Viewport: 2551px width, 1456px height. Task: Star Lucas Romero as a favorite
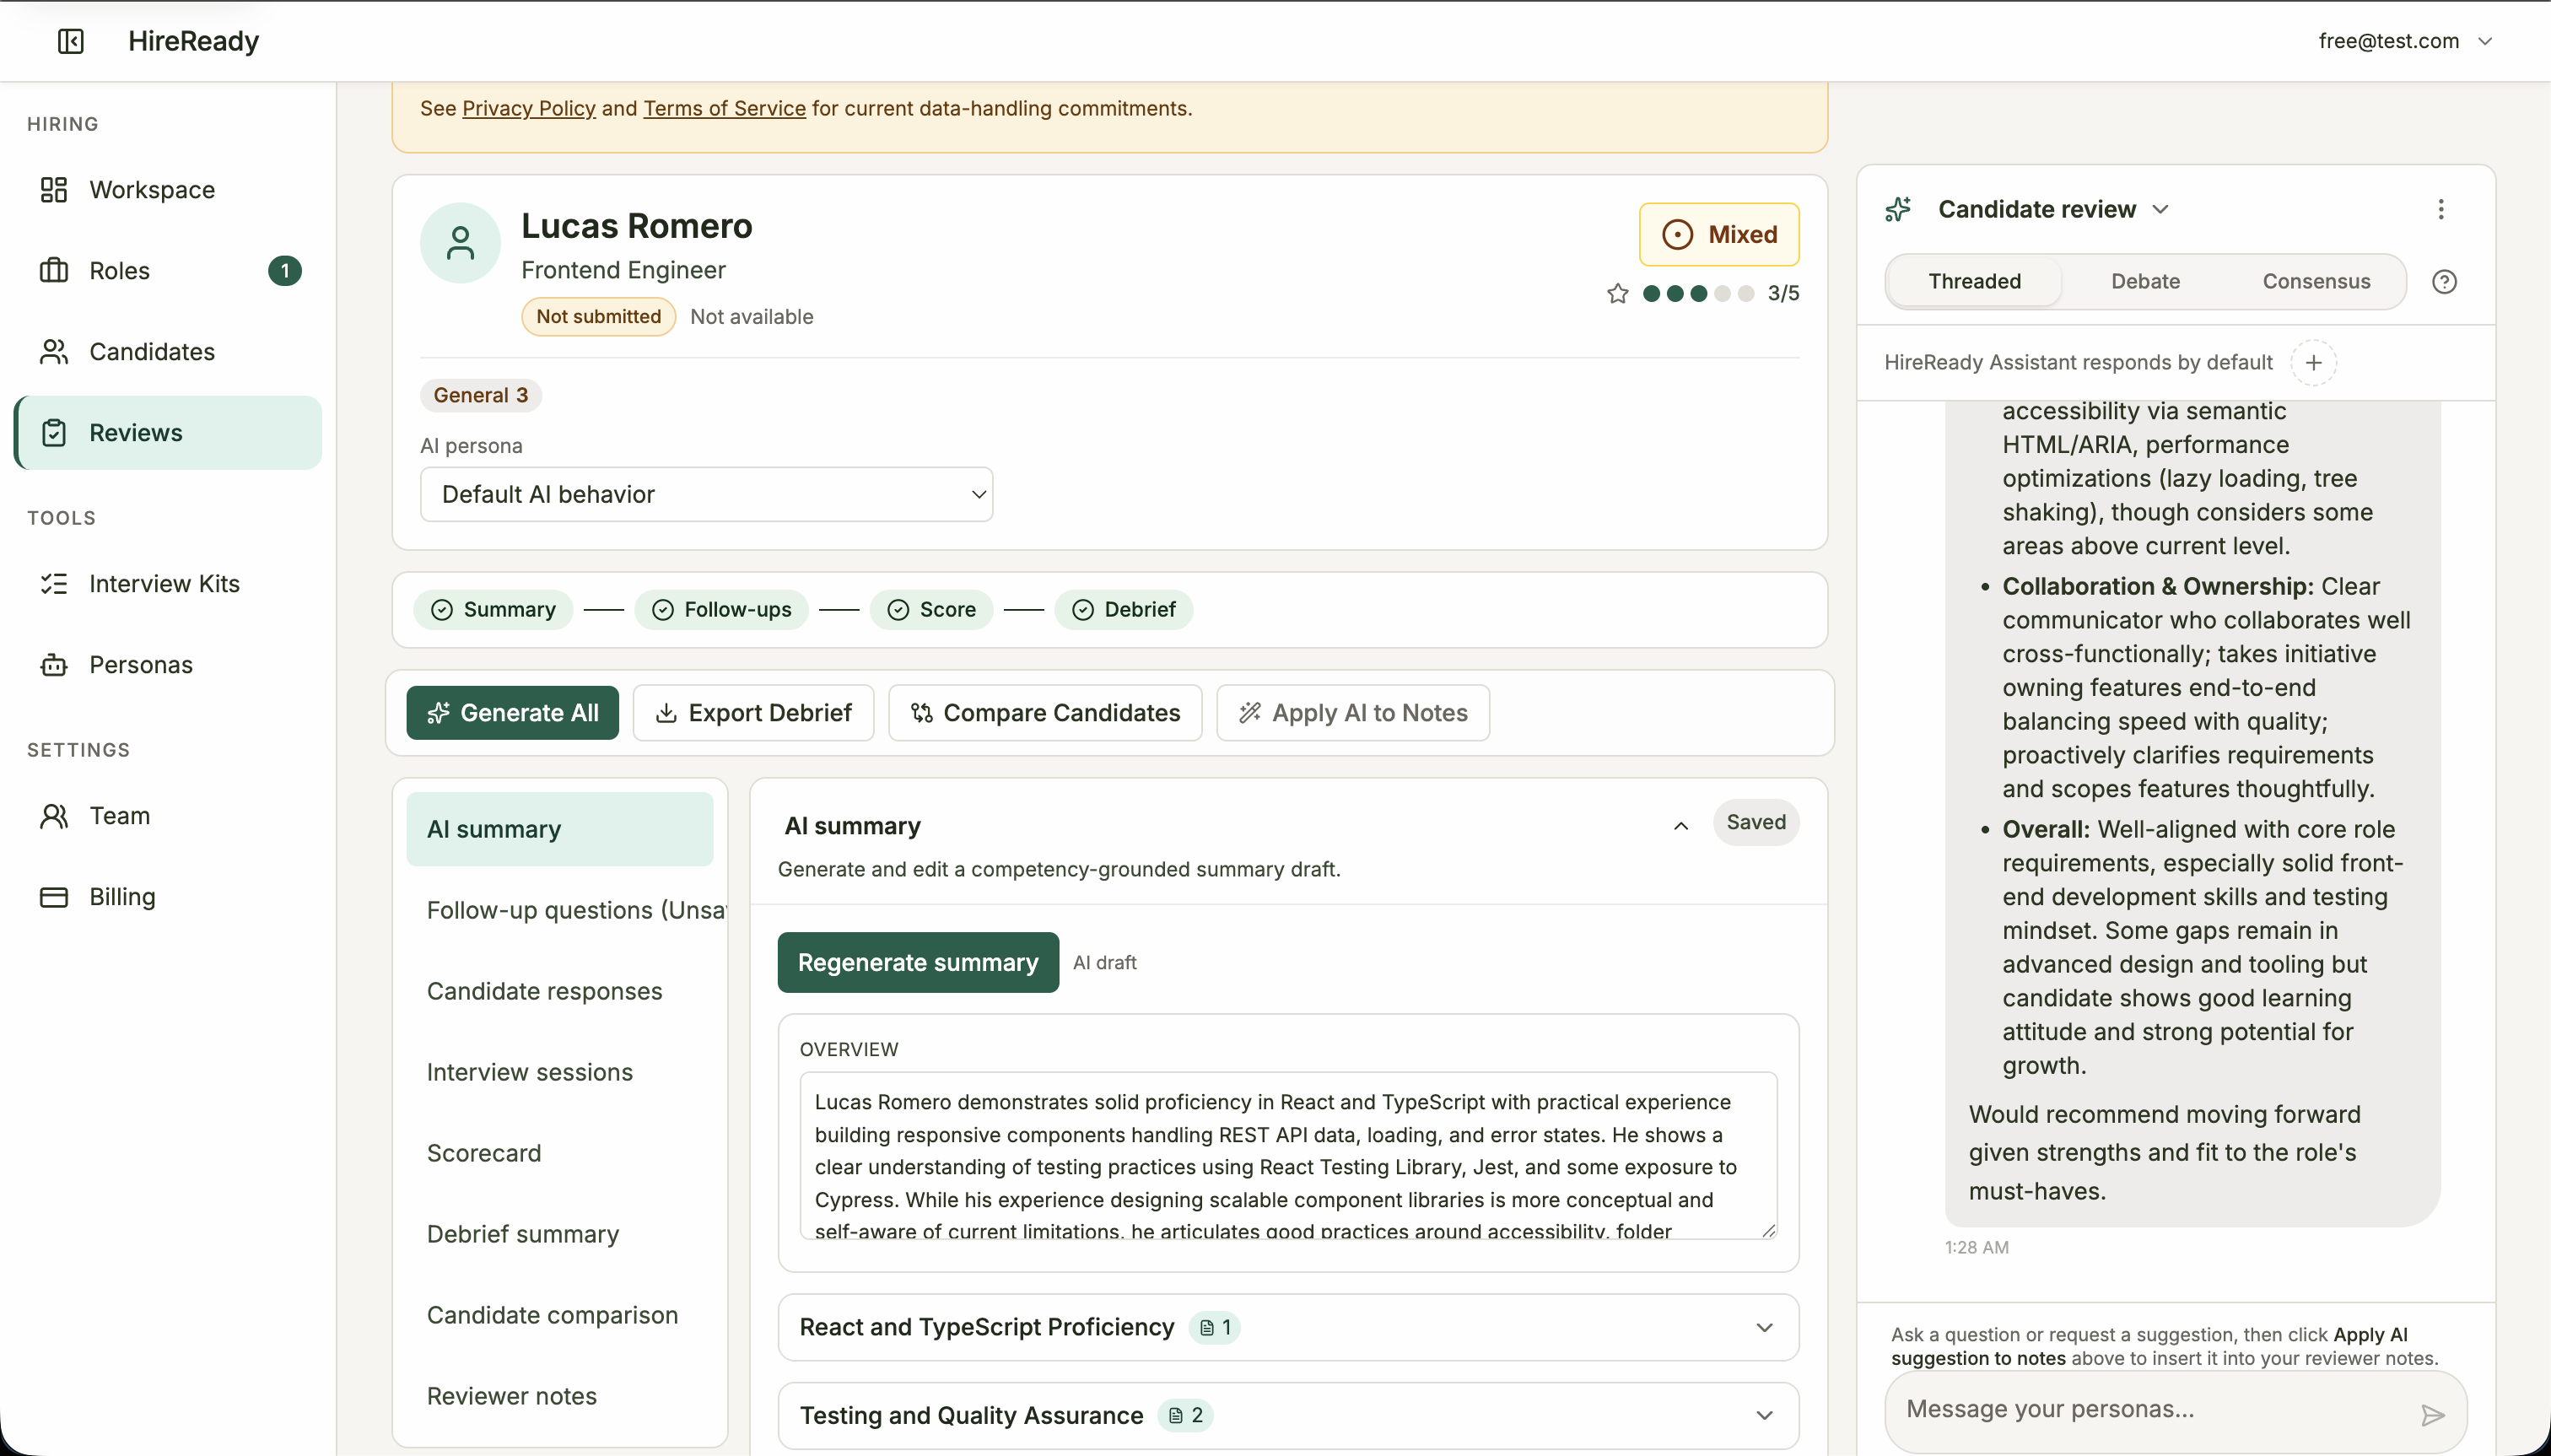[x=1616, y=293]
